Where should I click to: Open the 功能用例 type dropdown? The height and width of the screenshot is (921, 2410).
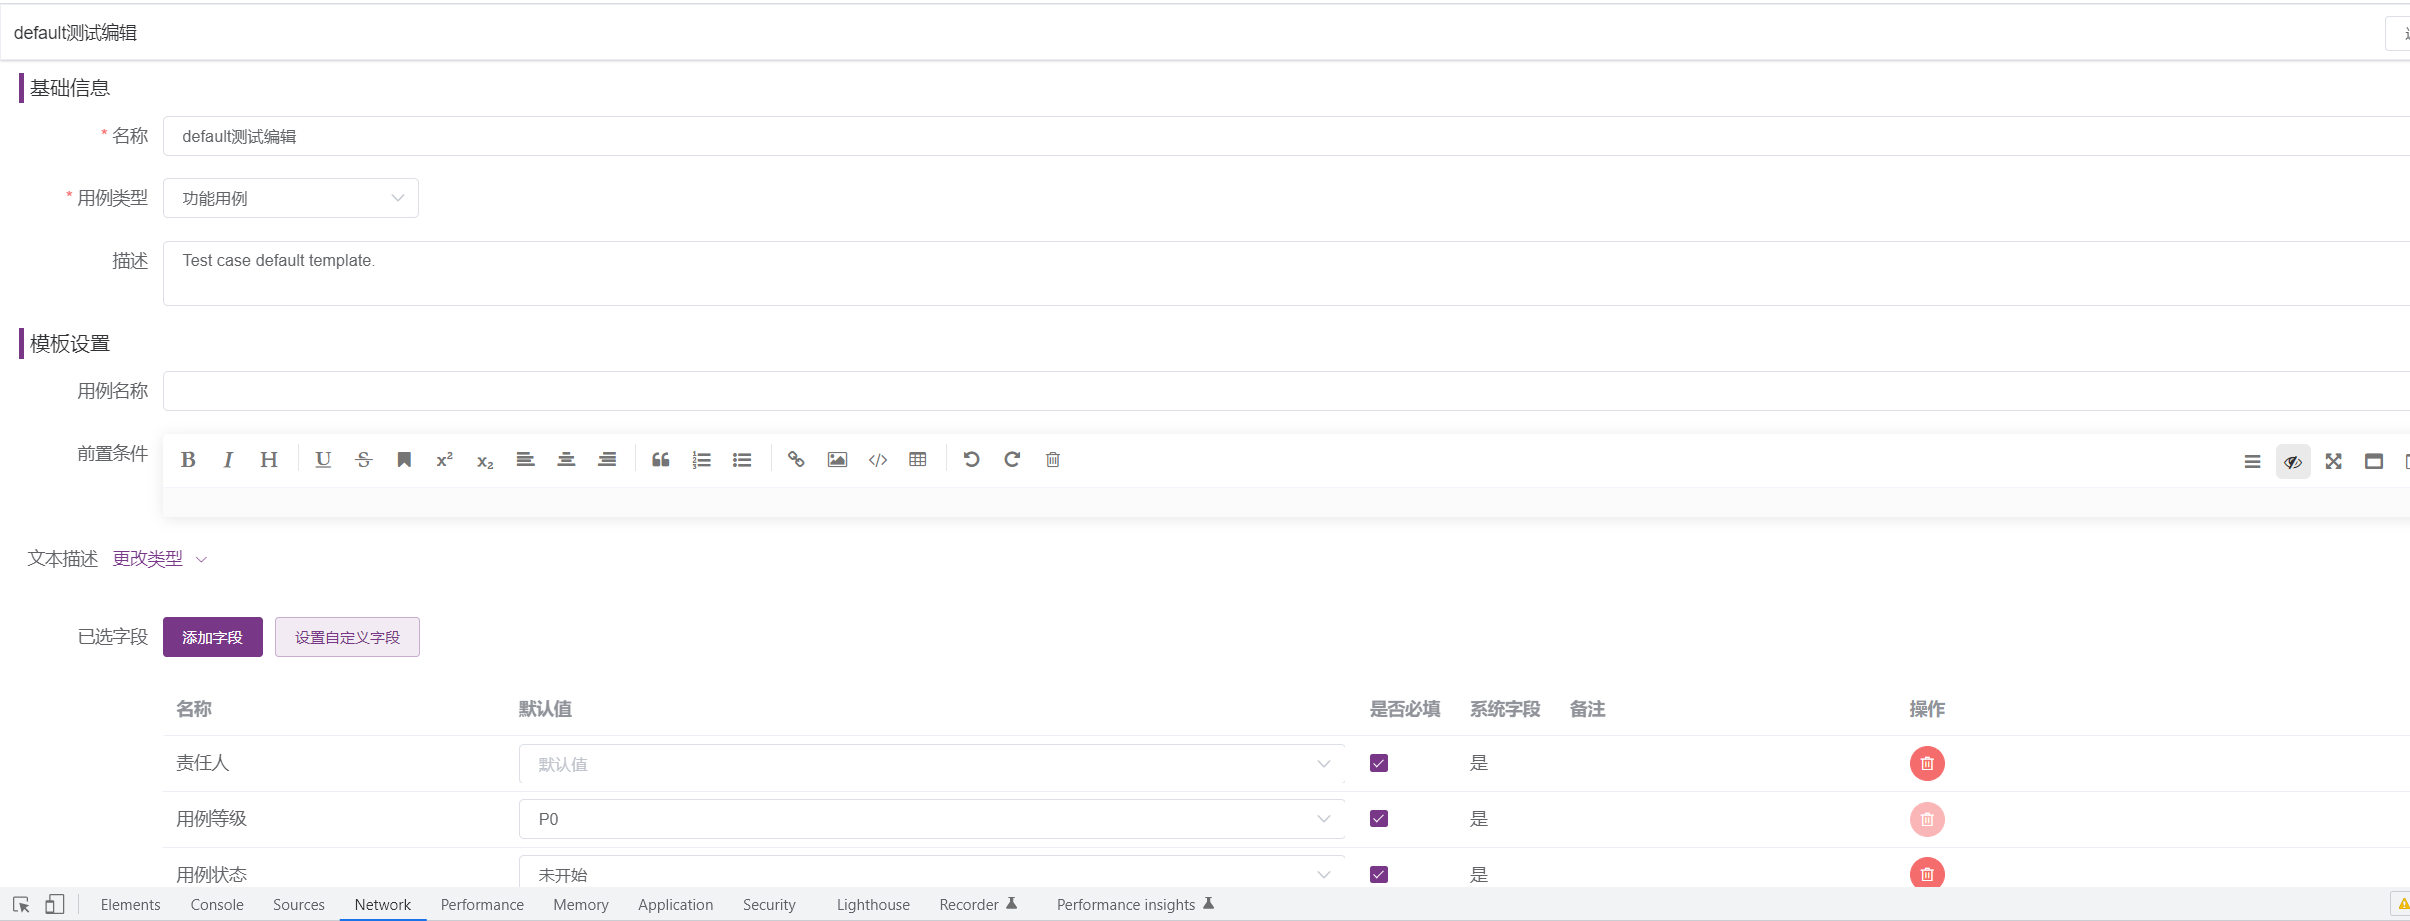290,198
